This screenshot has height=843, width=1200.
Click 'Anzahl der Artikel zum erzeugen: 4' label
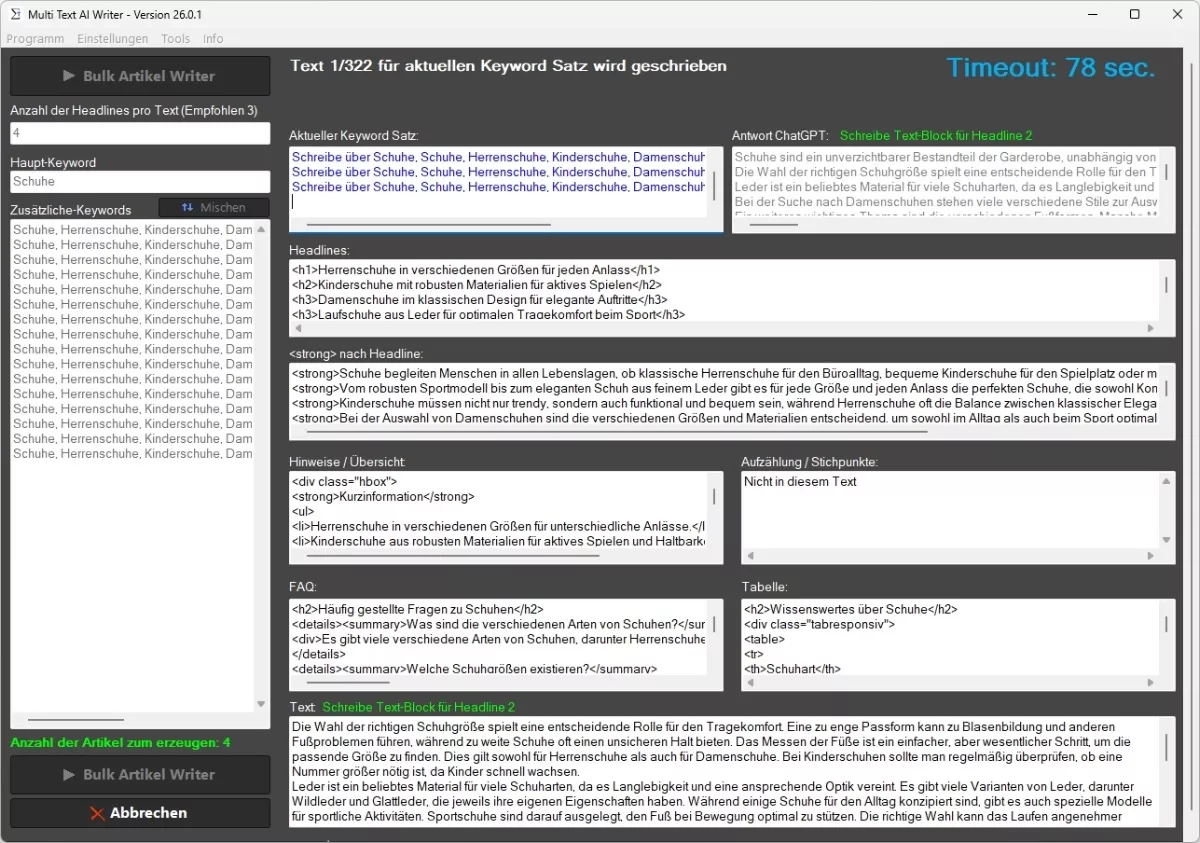tap(120, 743)
